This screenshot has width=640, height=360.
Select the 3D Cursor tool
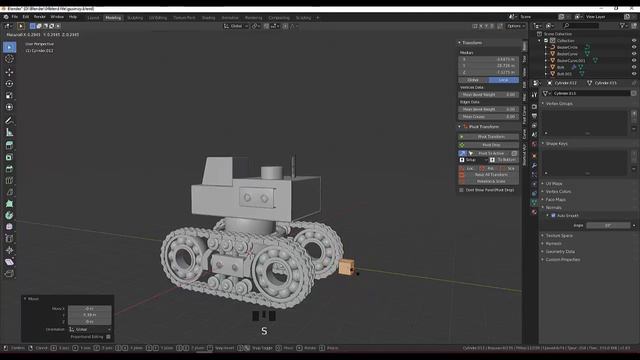[x=9, y=59]
